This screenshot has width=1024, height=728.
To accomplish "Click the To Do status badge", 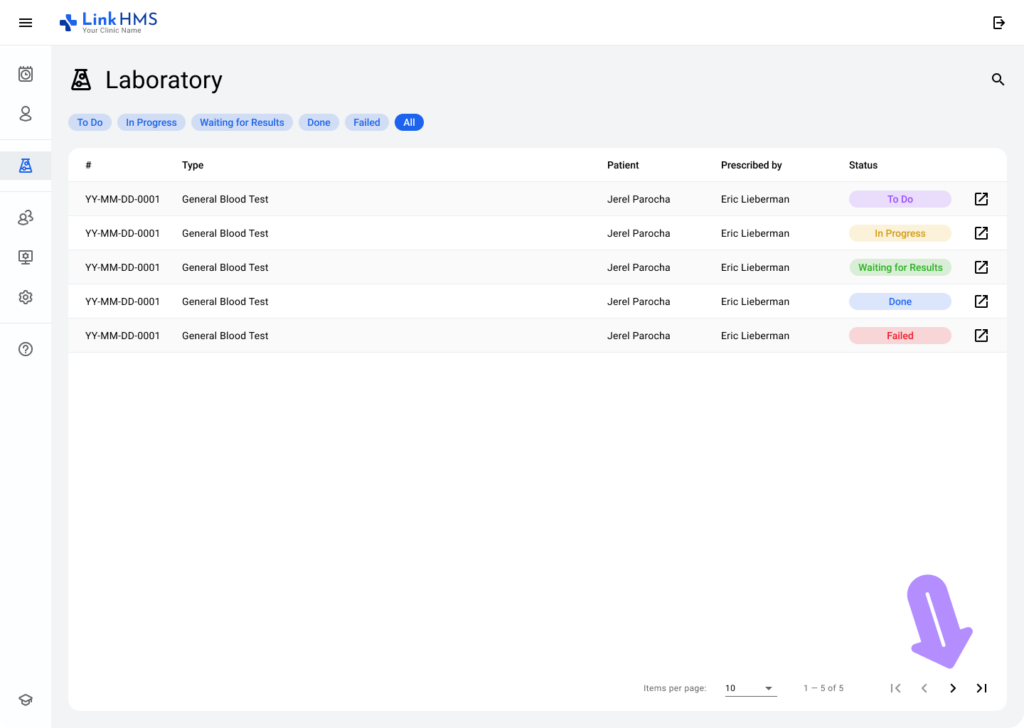I will (900, 199).
